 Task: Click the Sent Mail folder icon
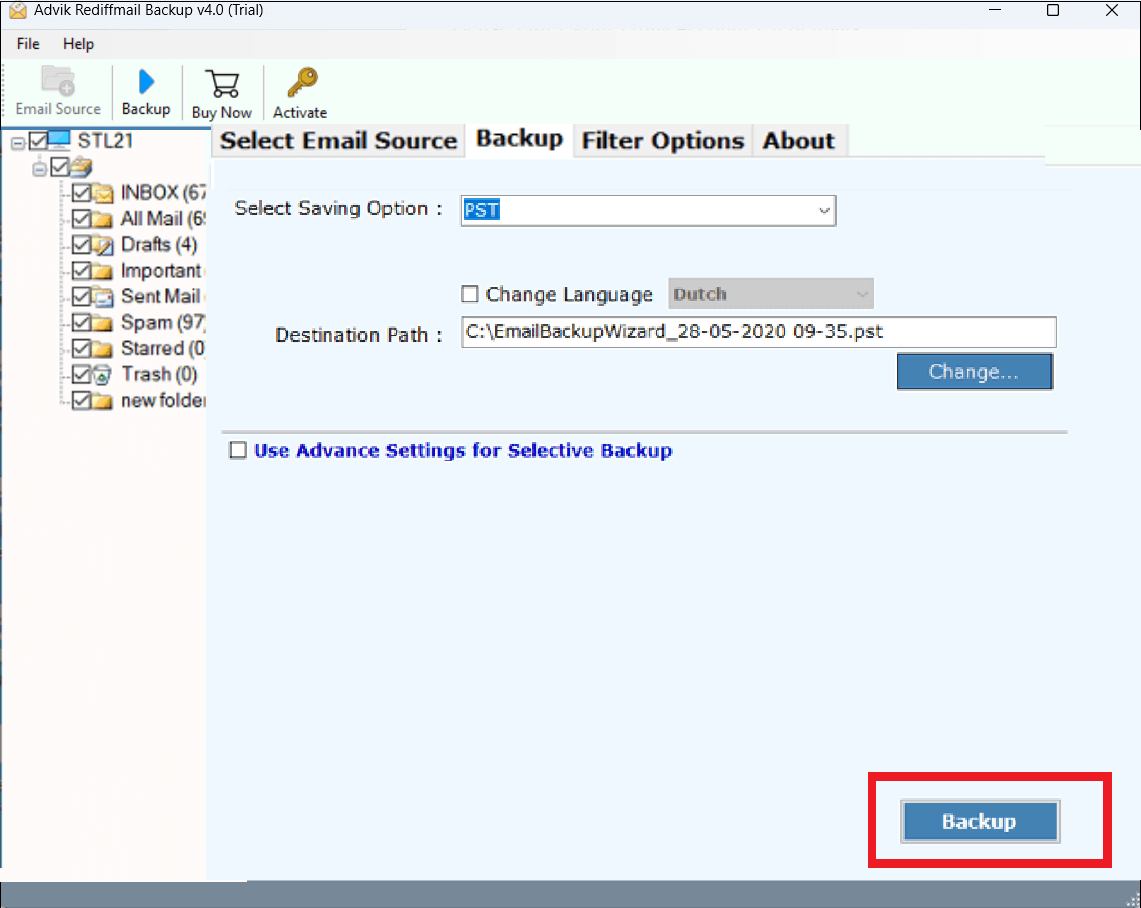(103, 297)
